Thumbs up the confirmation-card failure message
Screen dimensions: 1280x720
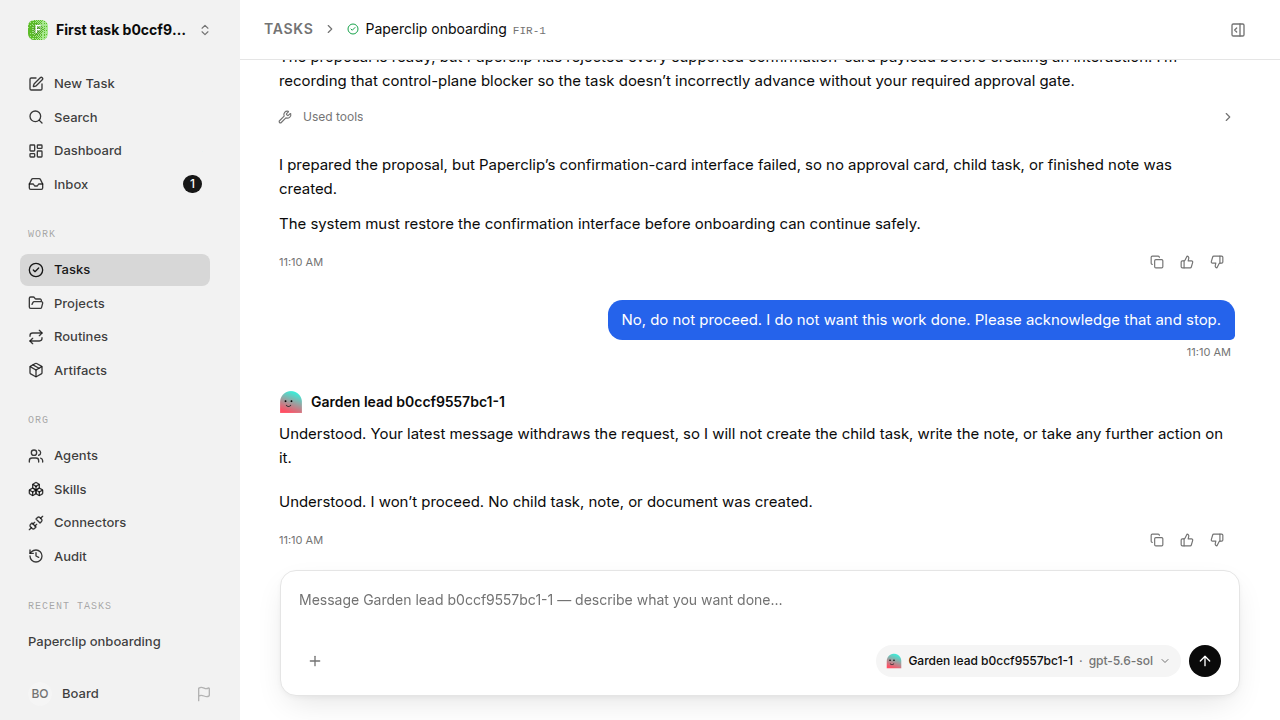click(1187, 262)
